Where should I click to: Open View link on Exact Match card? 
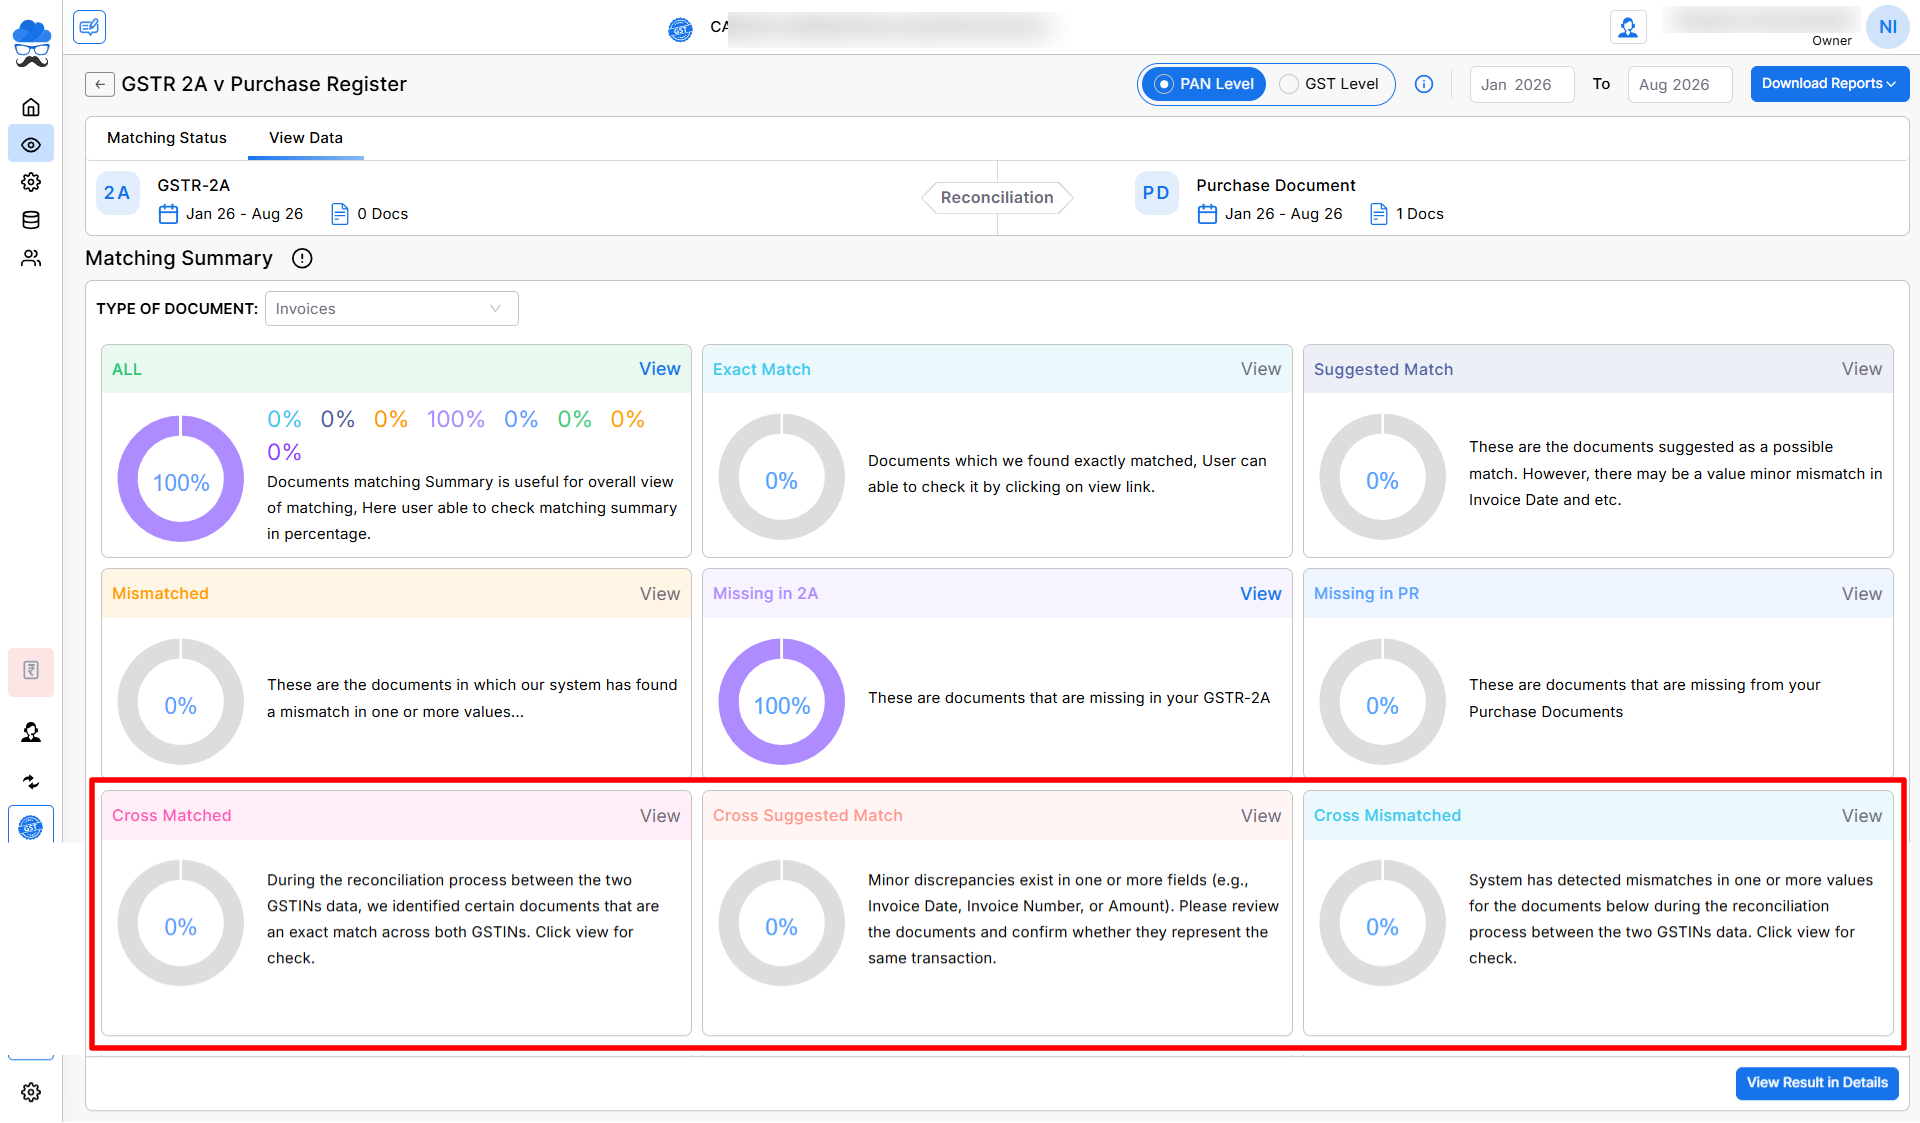(1261, 369)
